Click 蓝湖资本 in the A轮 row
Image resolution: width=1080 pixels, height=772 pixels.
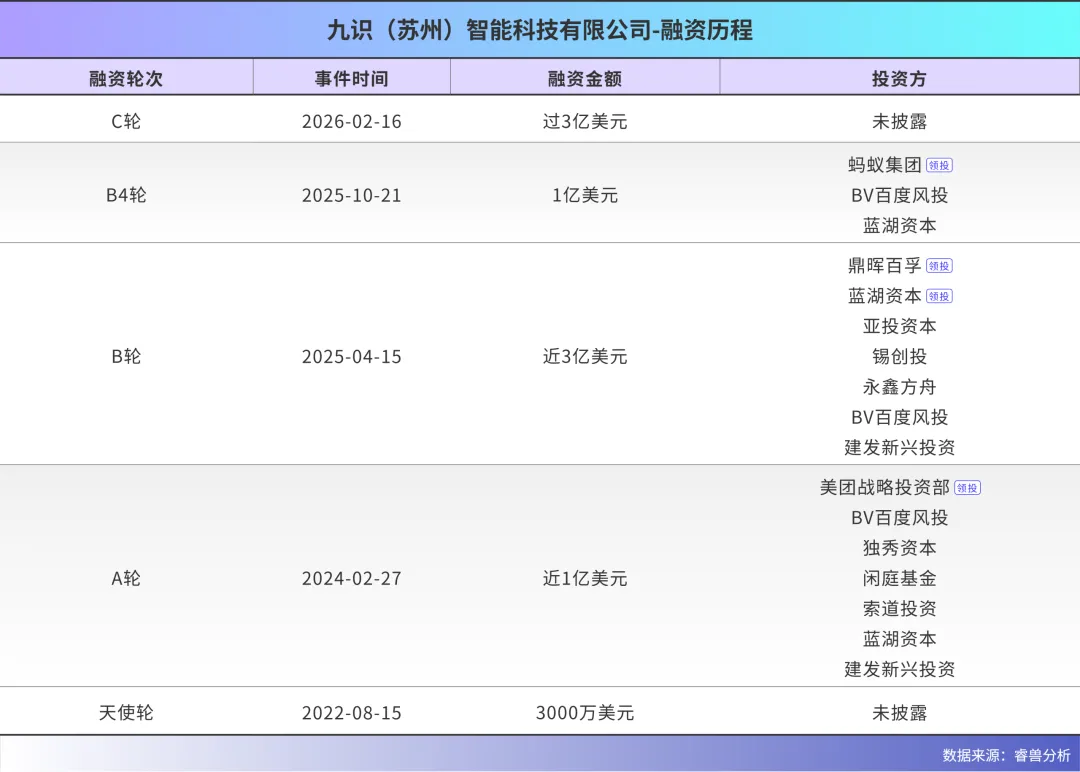point(900,638)
